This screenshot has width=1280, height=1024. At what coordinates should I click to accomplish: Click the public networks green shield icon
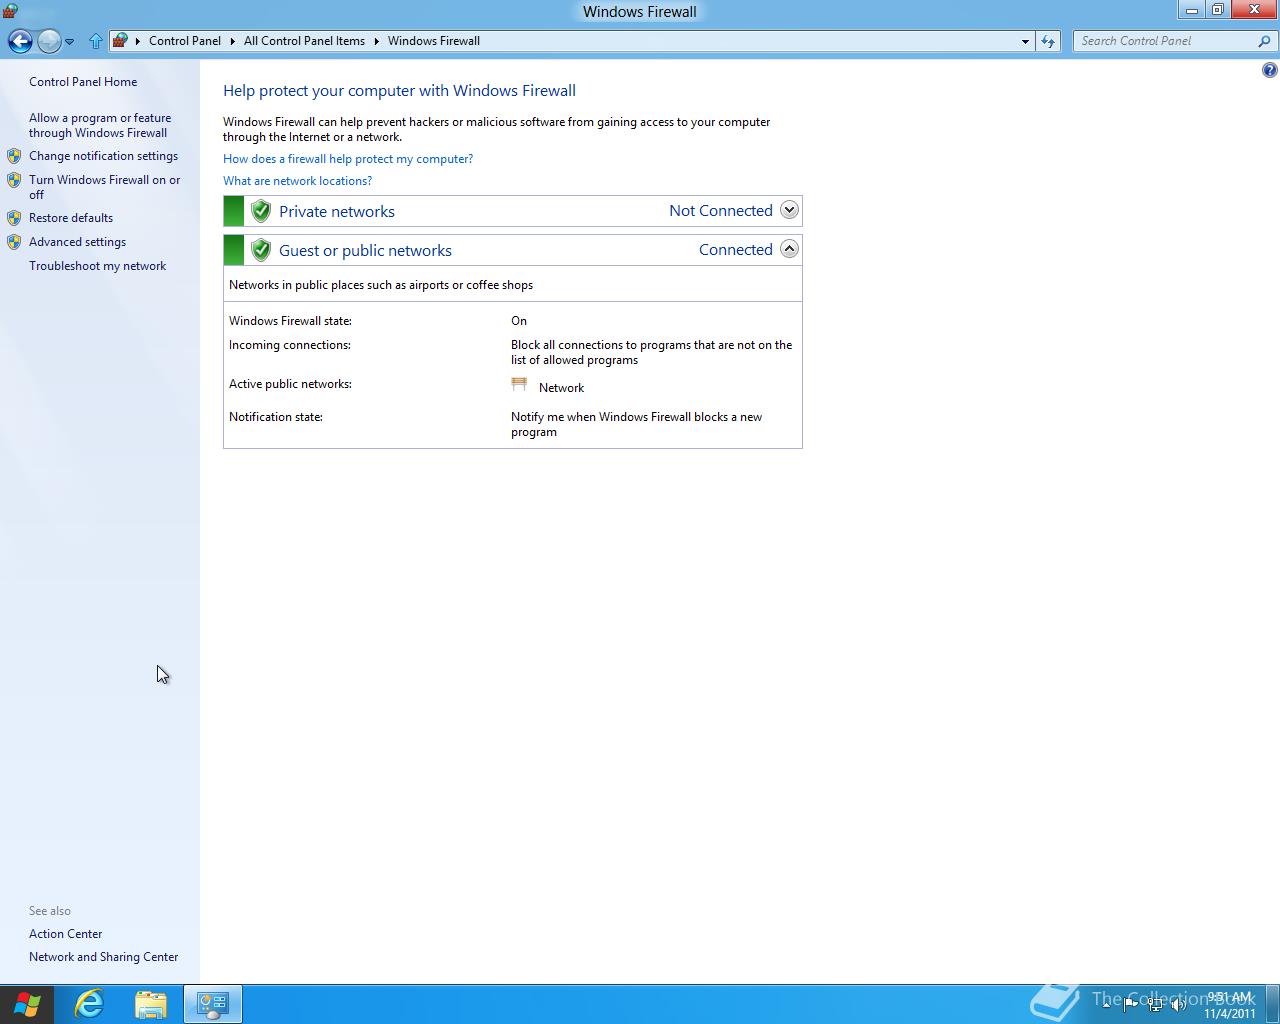click(261, 250)
